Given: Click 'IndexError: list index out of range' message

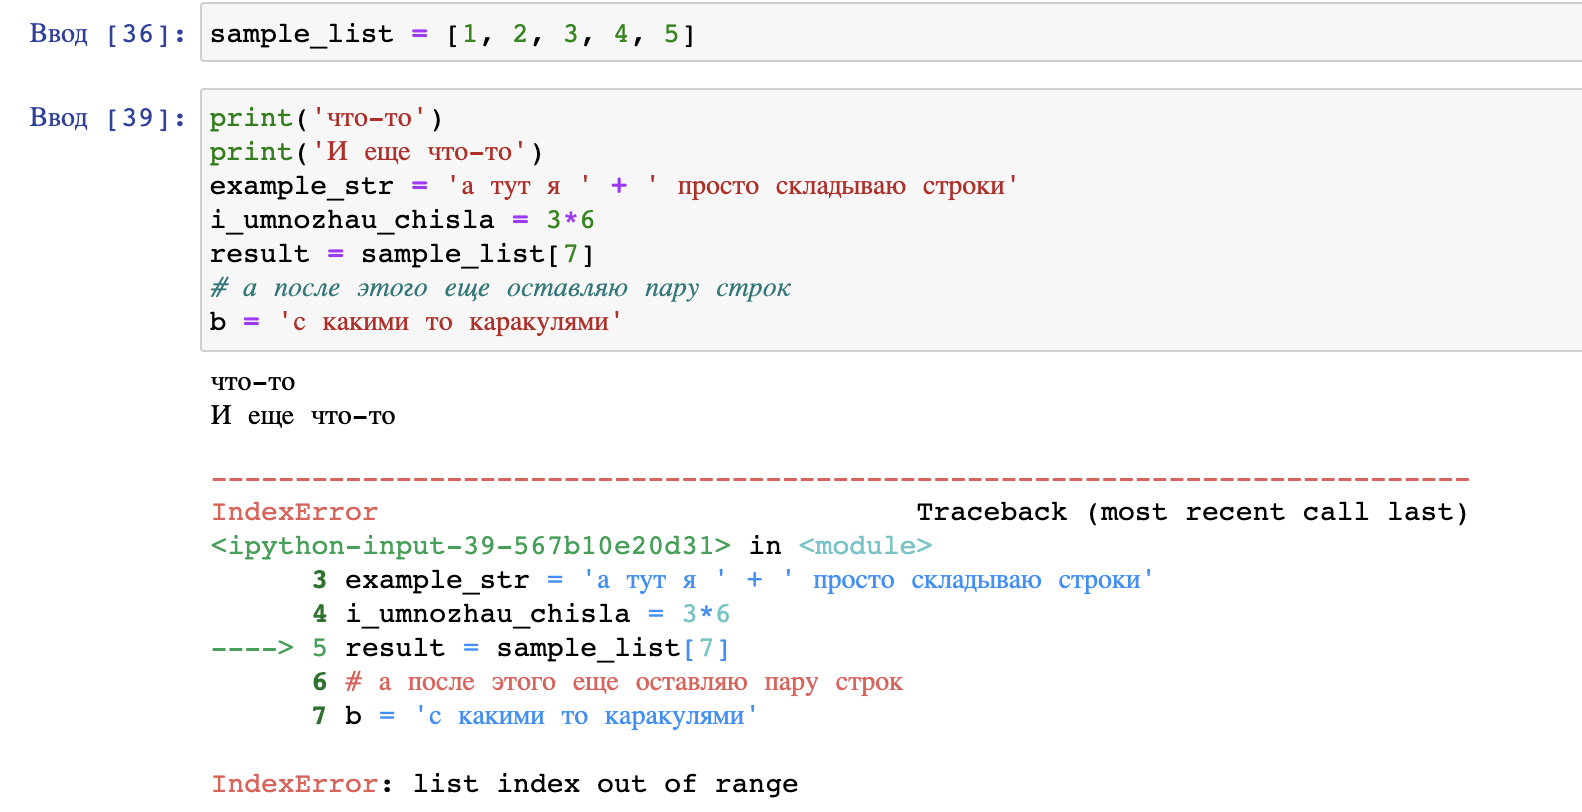Looking at the screenshot, I should (504, 784).
